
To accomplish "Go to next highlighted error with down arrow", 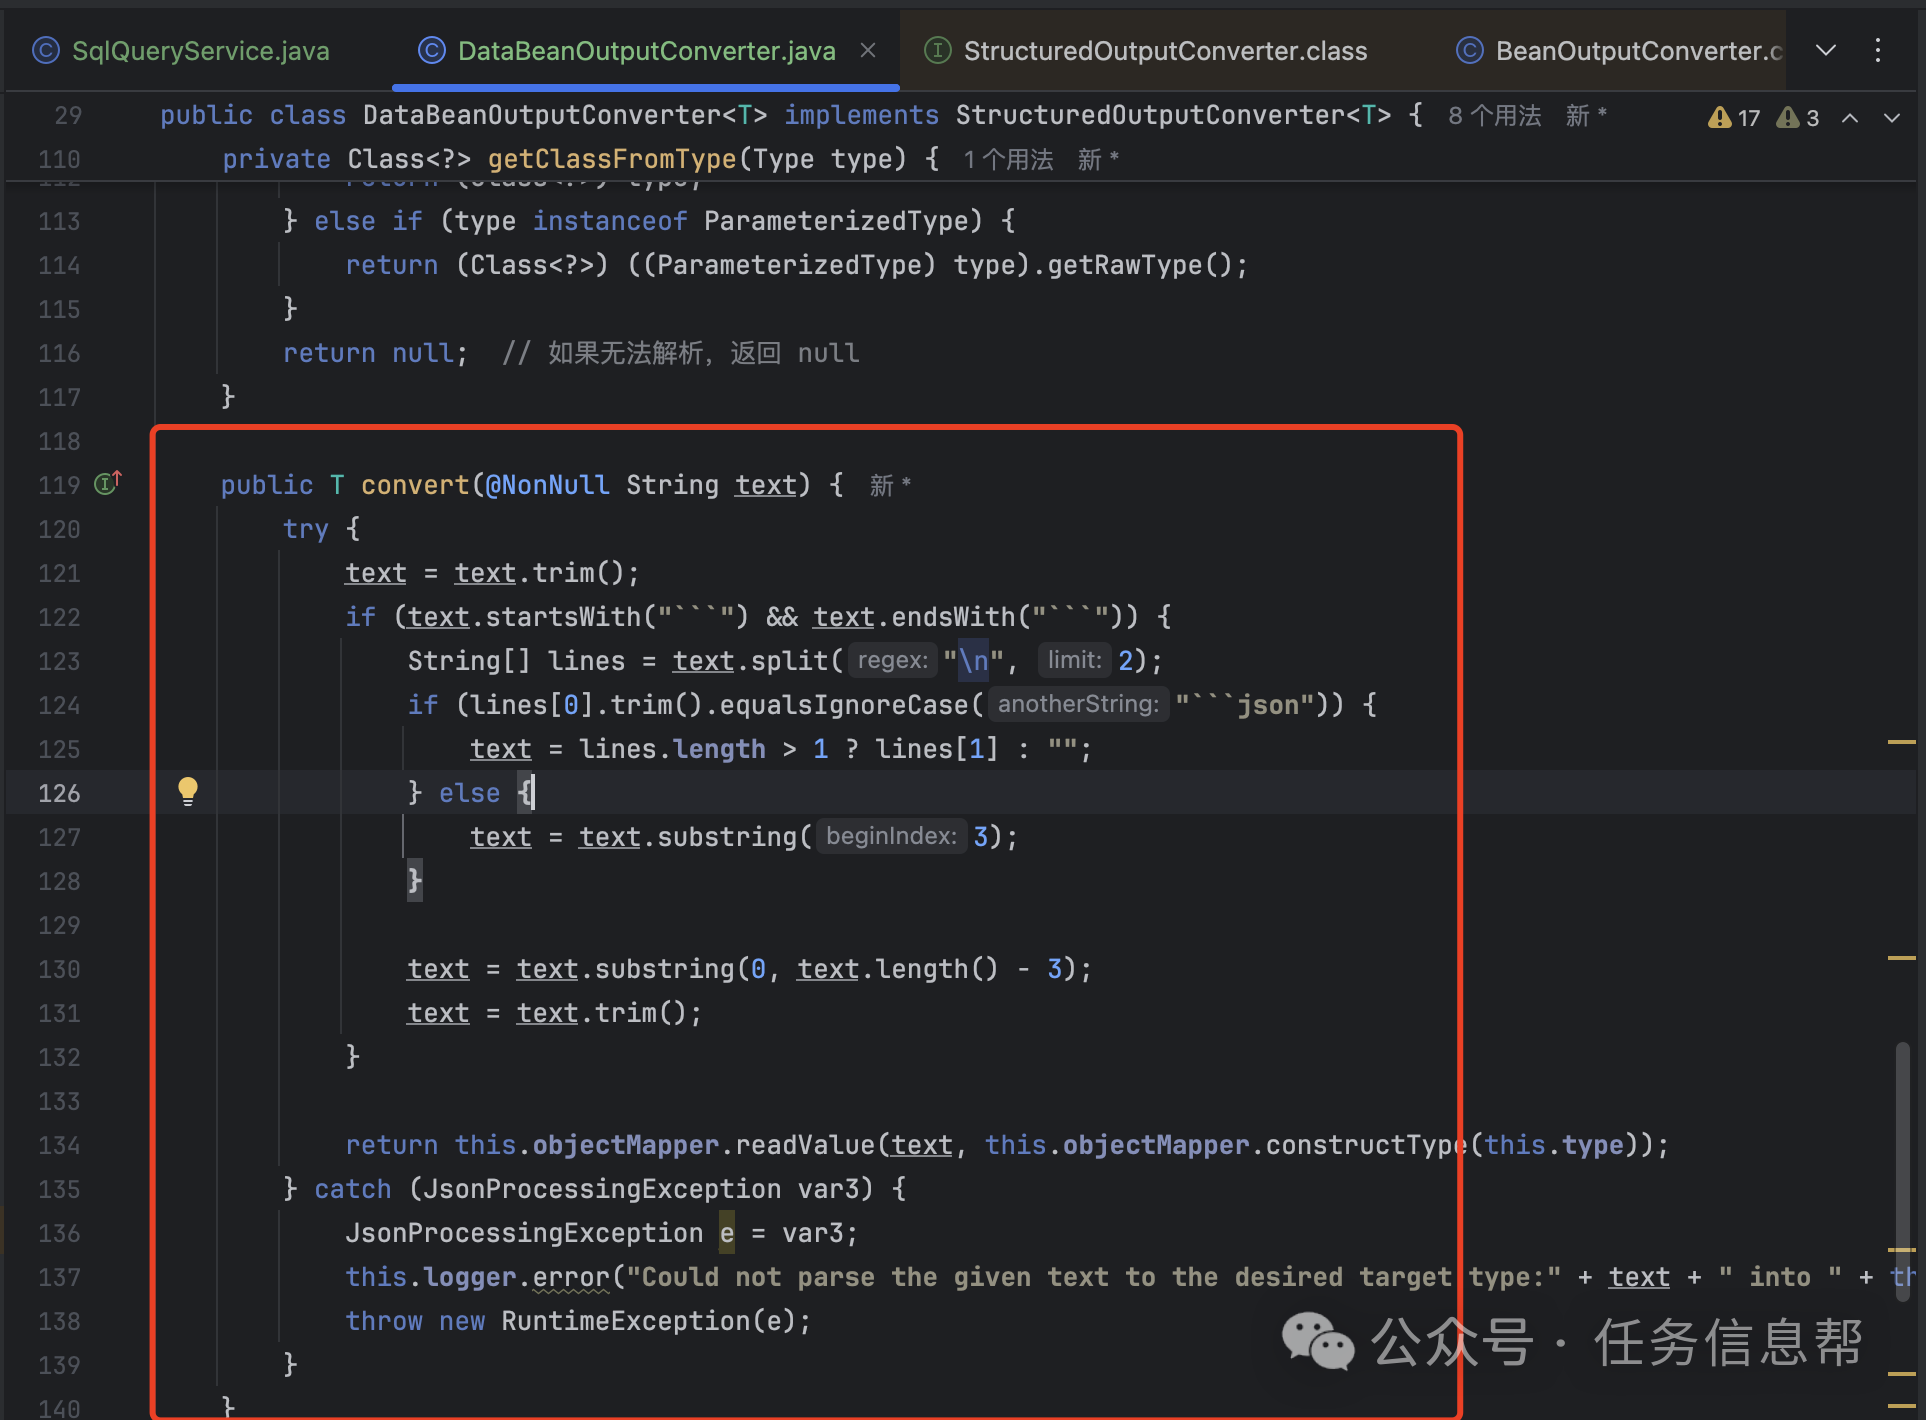I will pyautogui.click(x=1892, y=118).
